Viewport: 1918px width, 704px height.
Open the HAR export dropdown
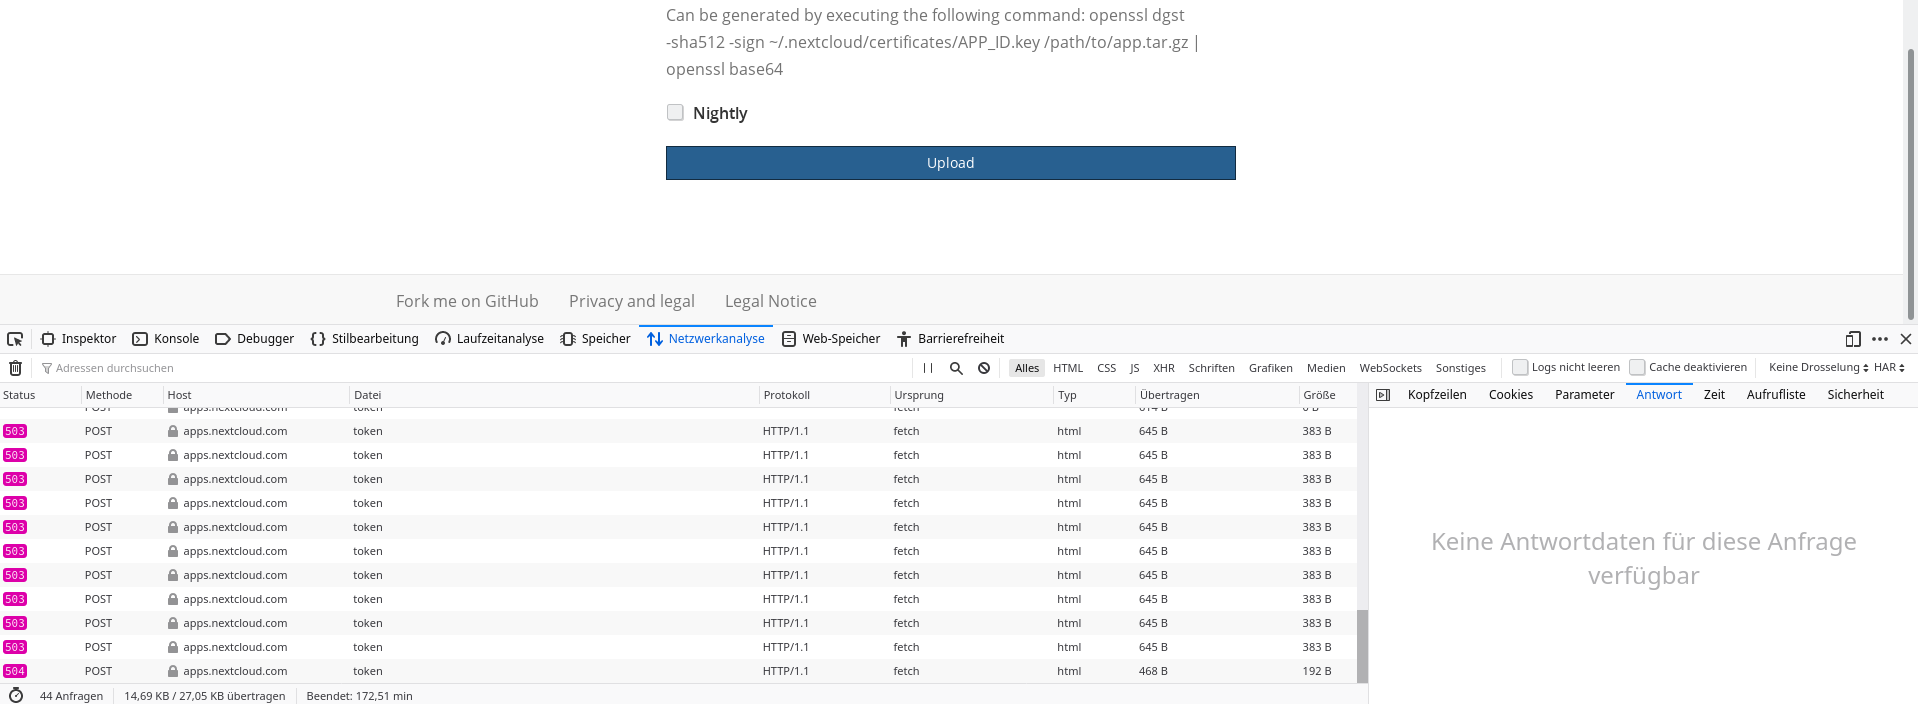point(1889,367)
